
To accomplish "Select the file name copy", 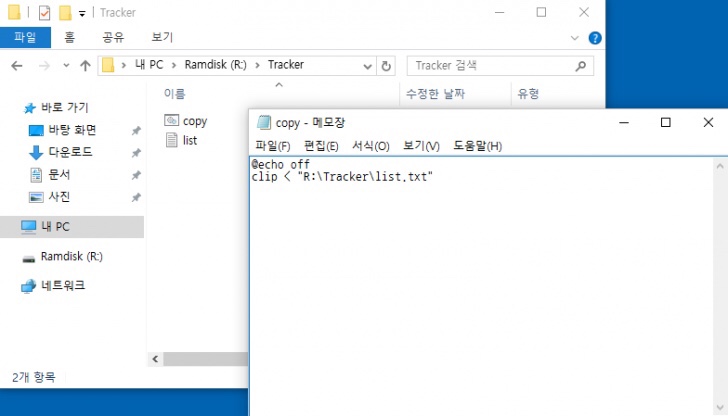I will click(x=195, y=121).
